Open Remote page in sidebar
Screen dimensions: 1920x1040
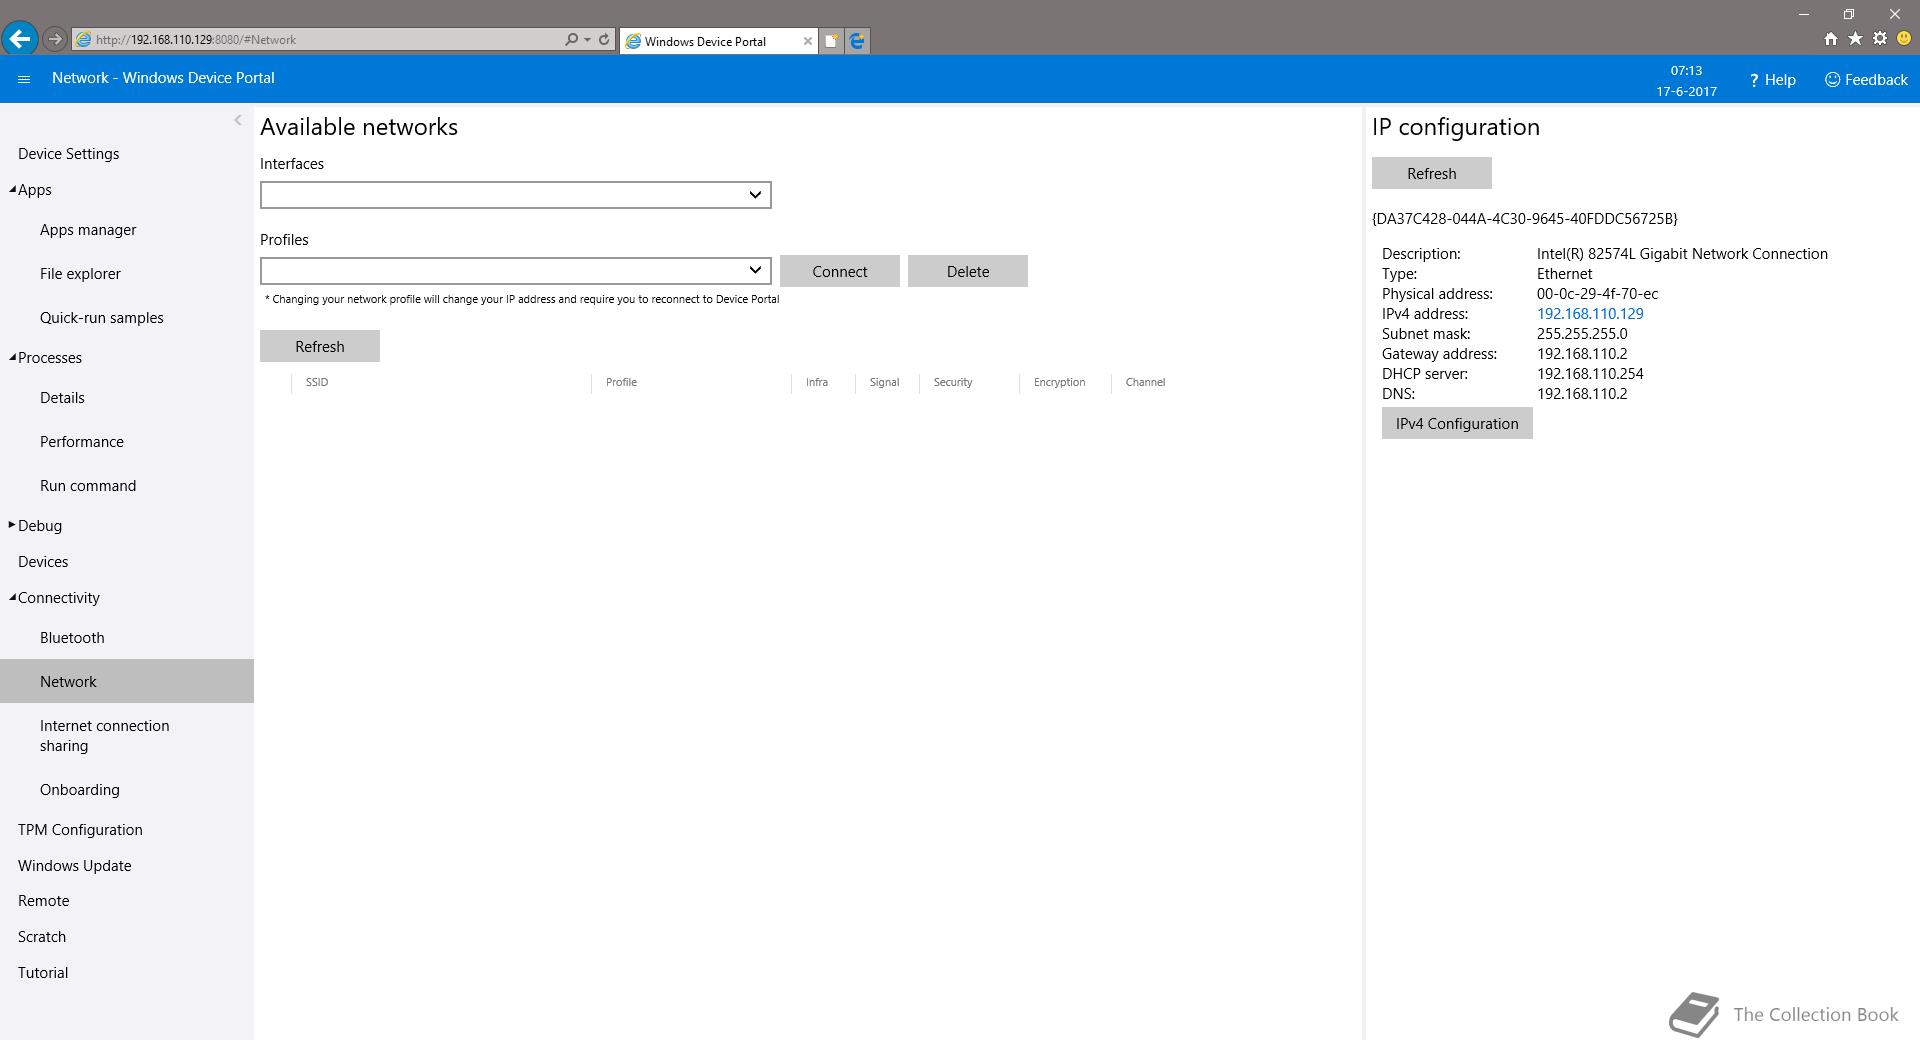44,901
